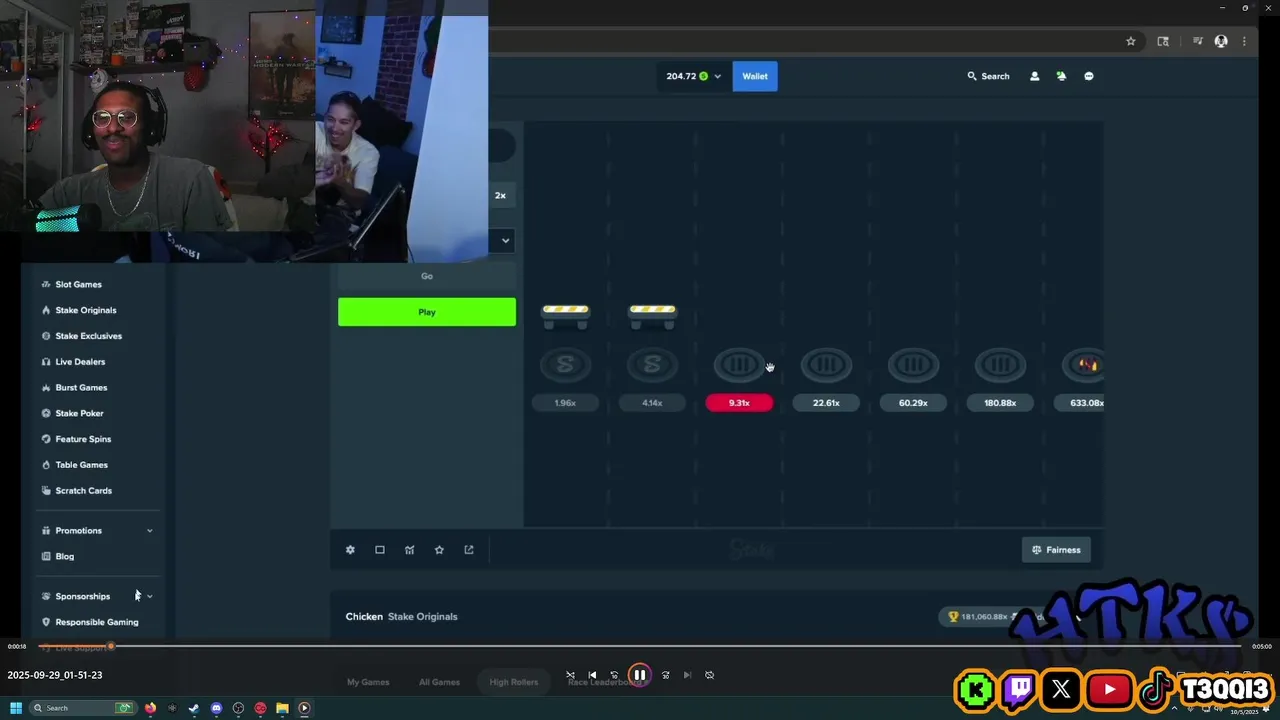Seek on the video progress bar

point(640,646)
